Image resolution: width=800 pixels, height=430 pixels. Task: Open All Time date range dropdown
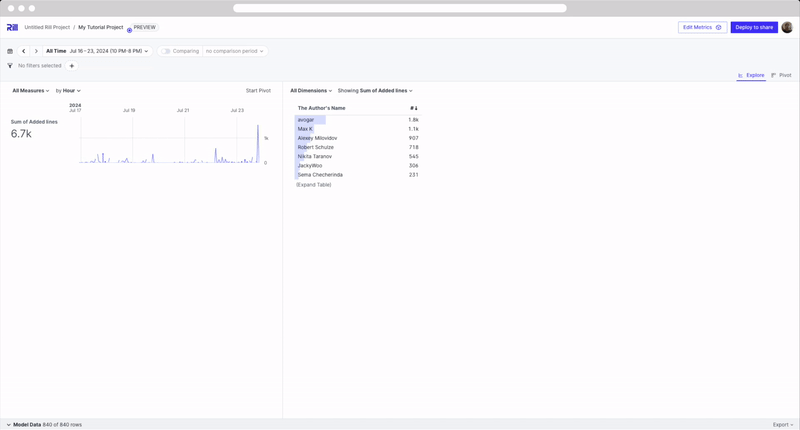coord(97,52)
